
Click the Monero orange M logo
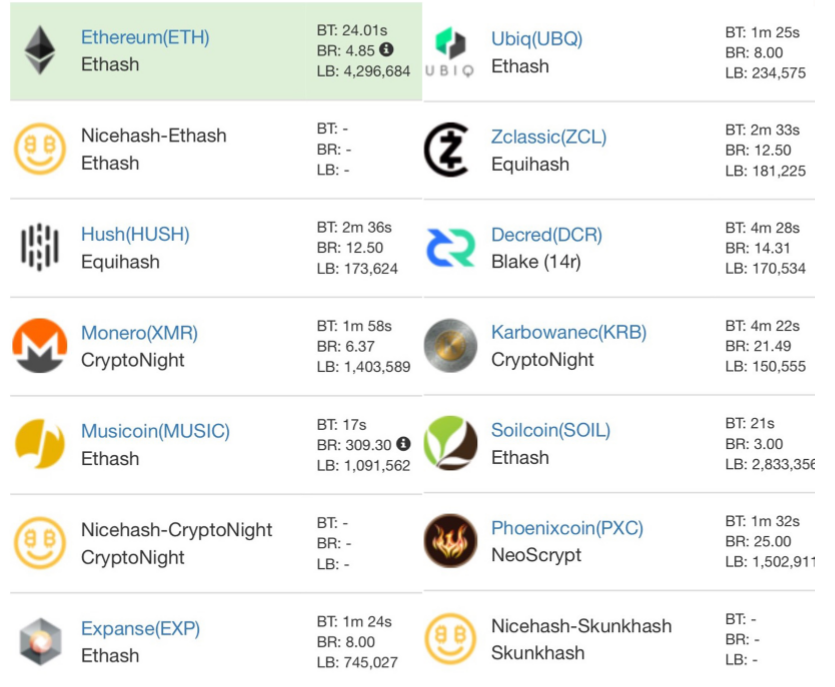(x=40, y=346)
